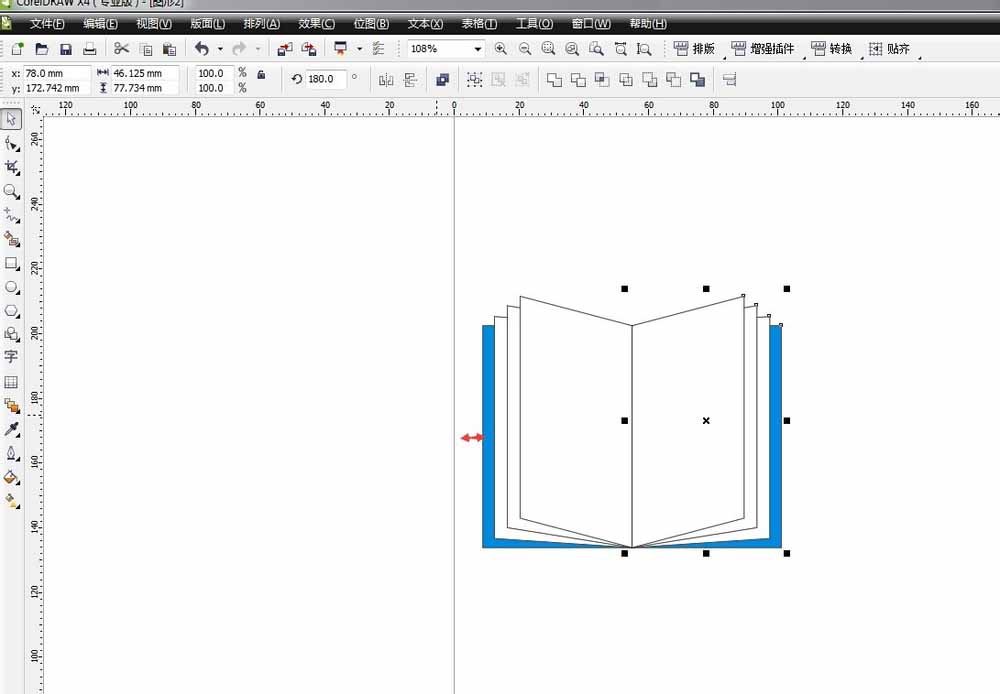Image resolution: width=1000 pixels, height=694 pixels.
Task: Click the 贴齐 snap button
Action: 889,49
